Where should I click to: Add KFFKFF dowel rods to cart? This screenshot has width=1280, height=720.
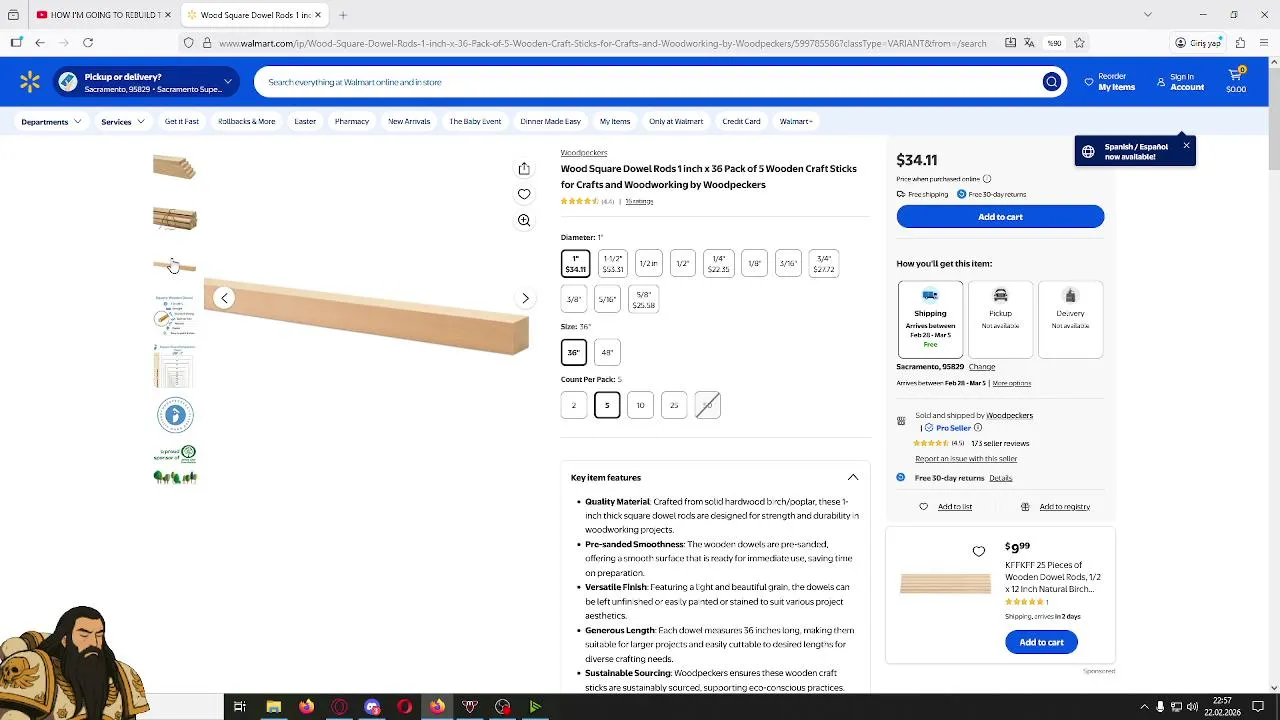(1041, 642)
